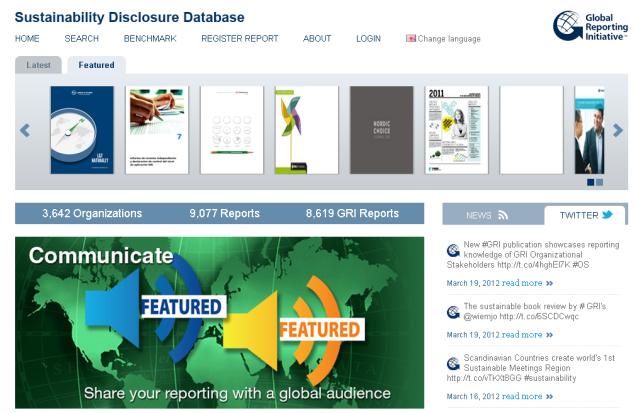The height and width of the screenshot is (413, 637).
Task: Open the report cover showing businessmen
Action: 589,130
